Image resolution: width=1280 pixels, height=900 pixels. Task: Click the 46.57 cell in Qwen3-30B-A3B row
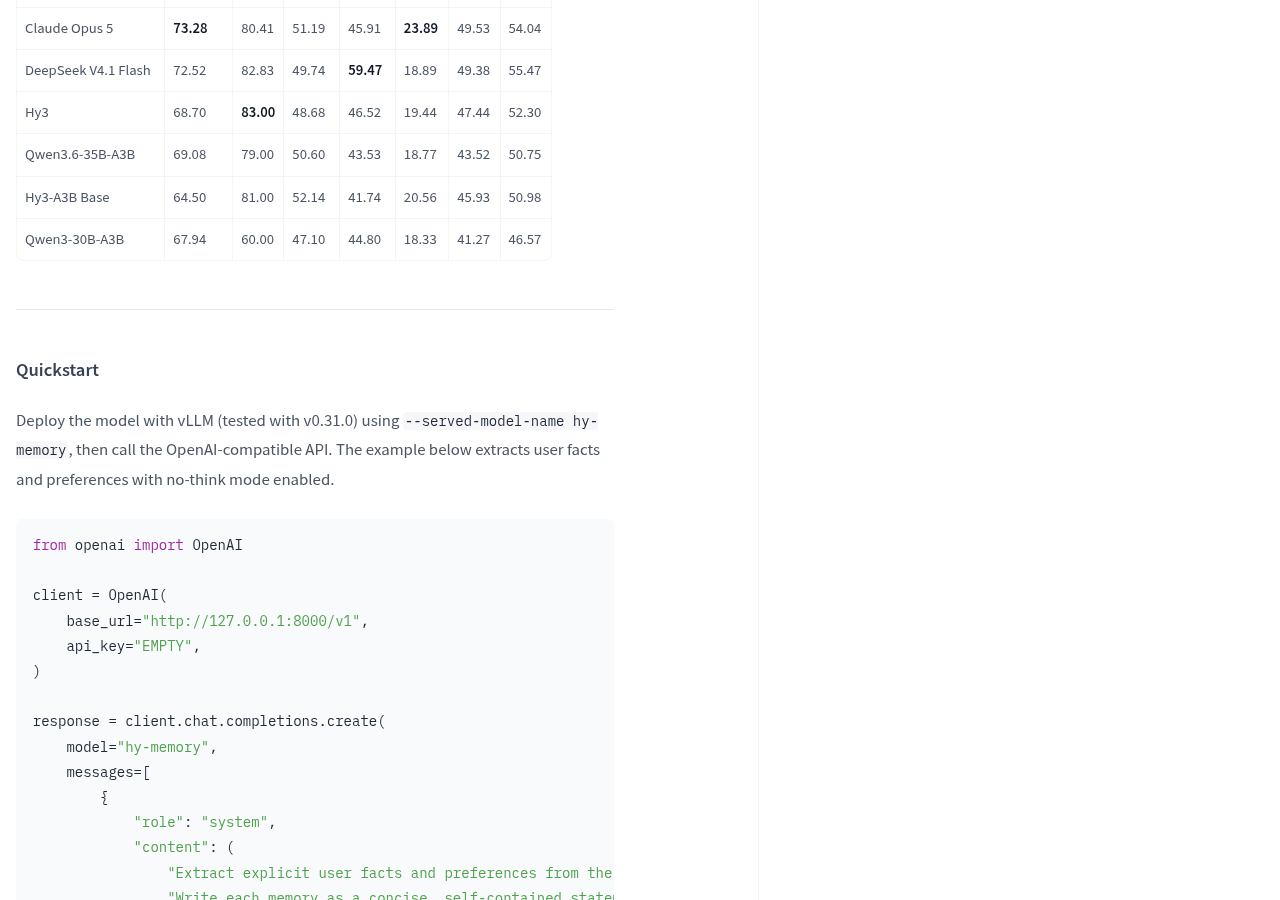coord(525,239)
